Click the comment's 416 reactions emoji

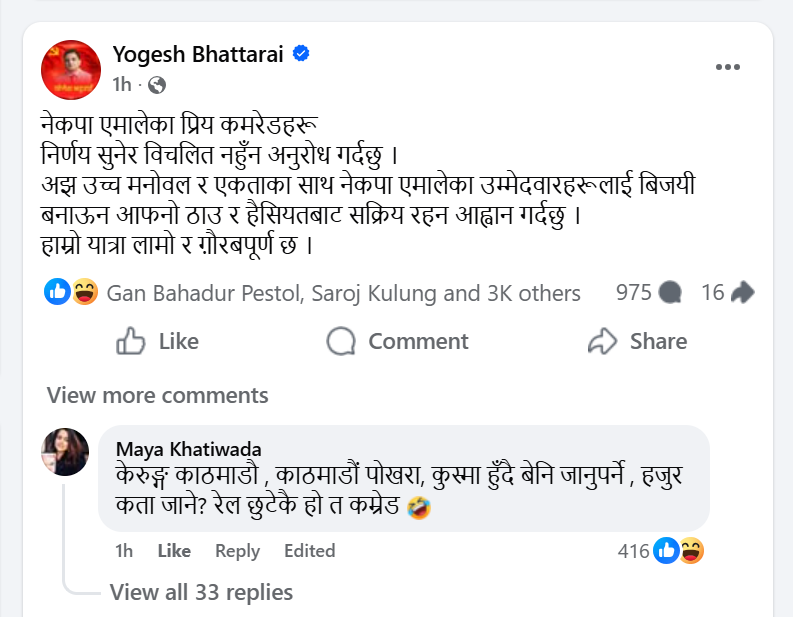click(679, 550)
